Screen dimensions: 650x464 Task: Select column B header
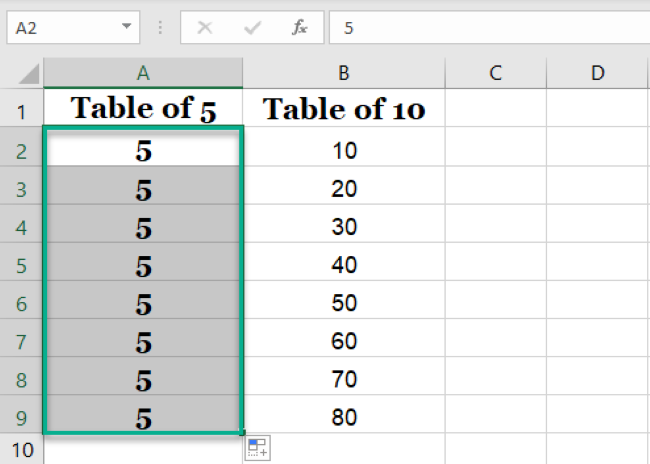coord(343,72)
